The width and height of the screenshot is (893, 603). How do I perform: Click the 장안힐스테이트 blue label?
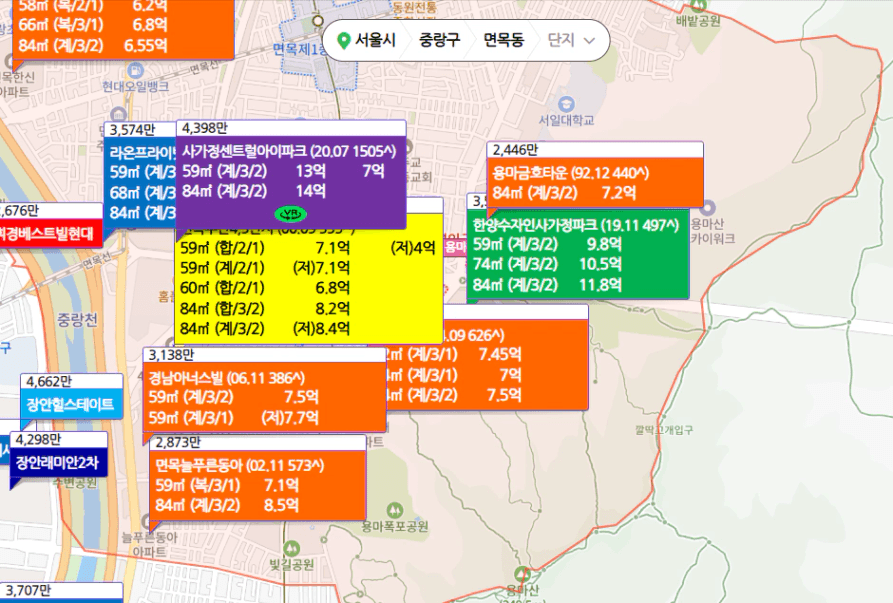[69, 406]
